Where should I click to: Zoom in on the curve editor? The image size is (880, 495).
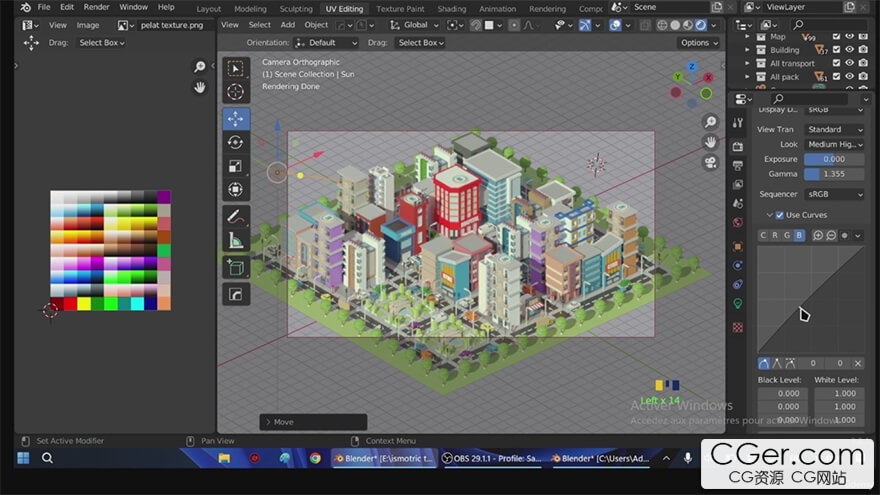817,235
